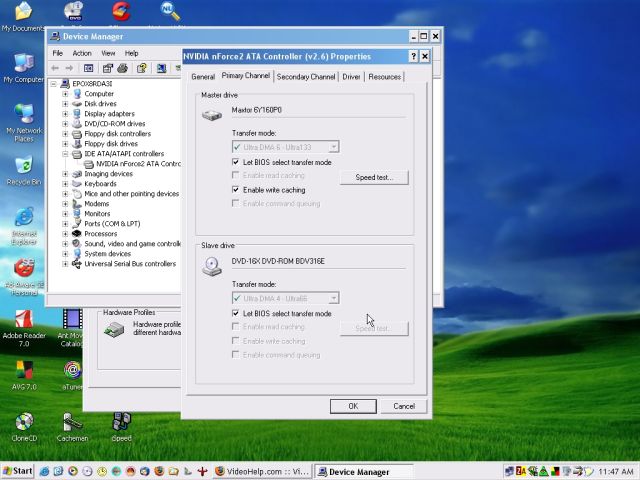Click the 11:47 AM system clock
640x480 pixels.
pos(616,471)
